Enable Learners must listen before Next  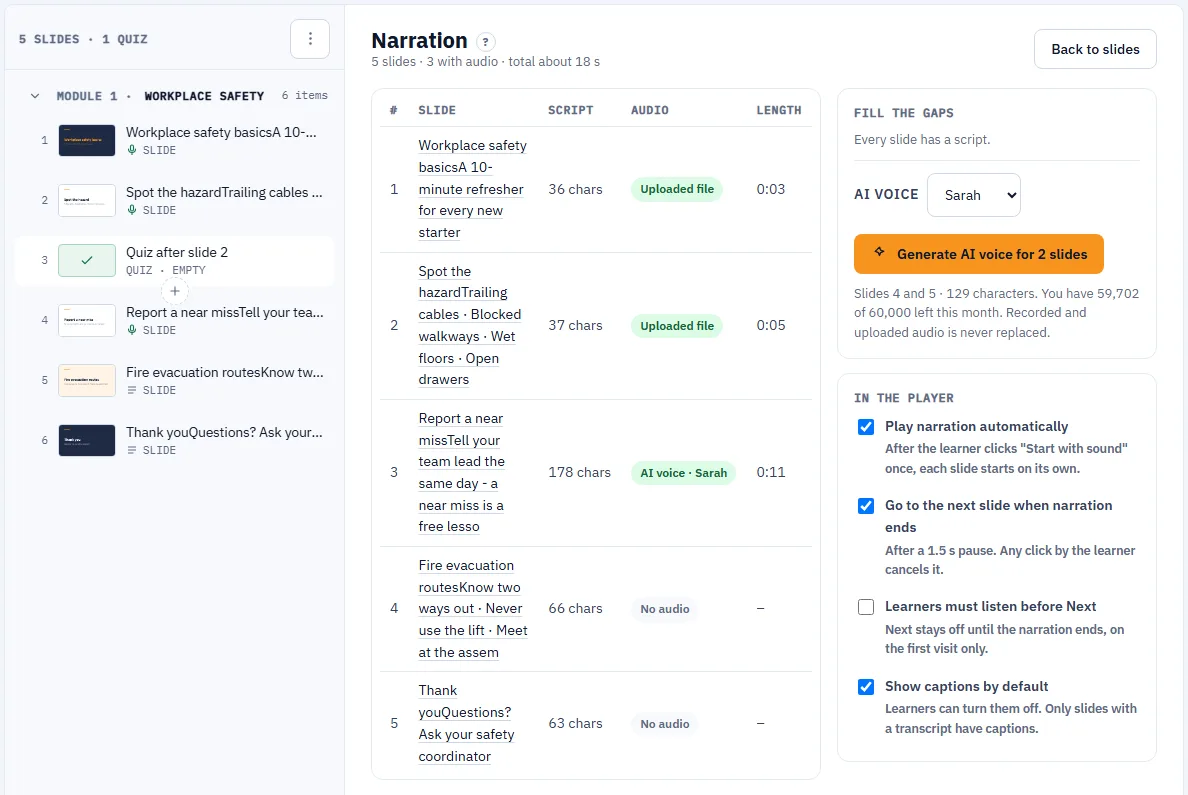(x=866, y=607)
